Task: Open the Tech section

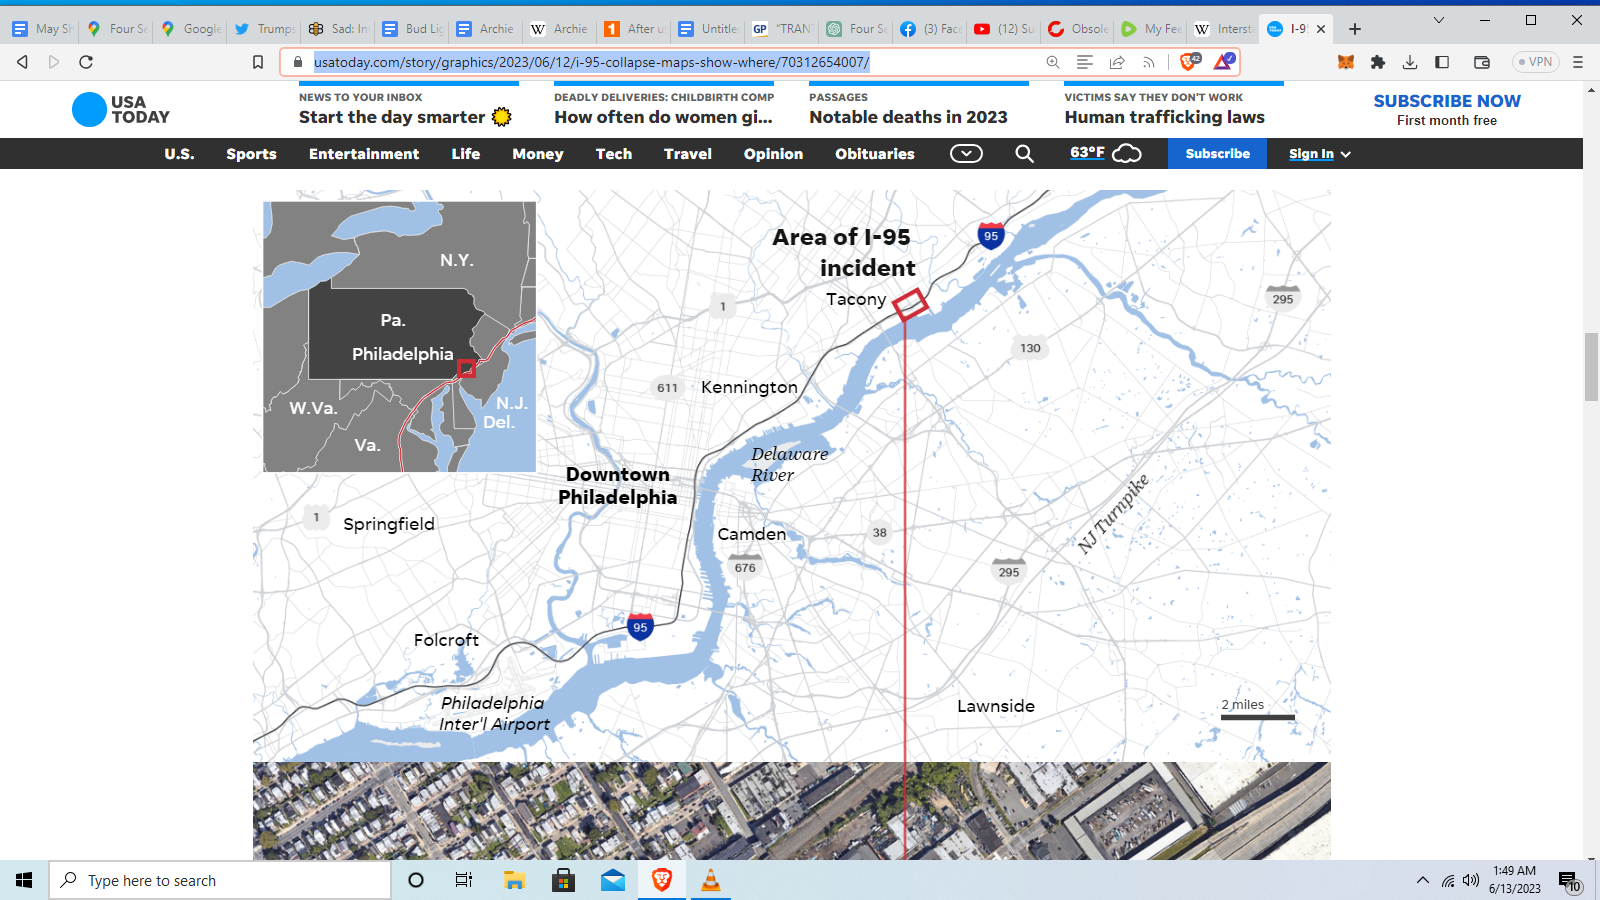Action: click(x=614, y=154)
